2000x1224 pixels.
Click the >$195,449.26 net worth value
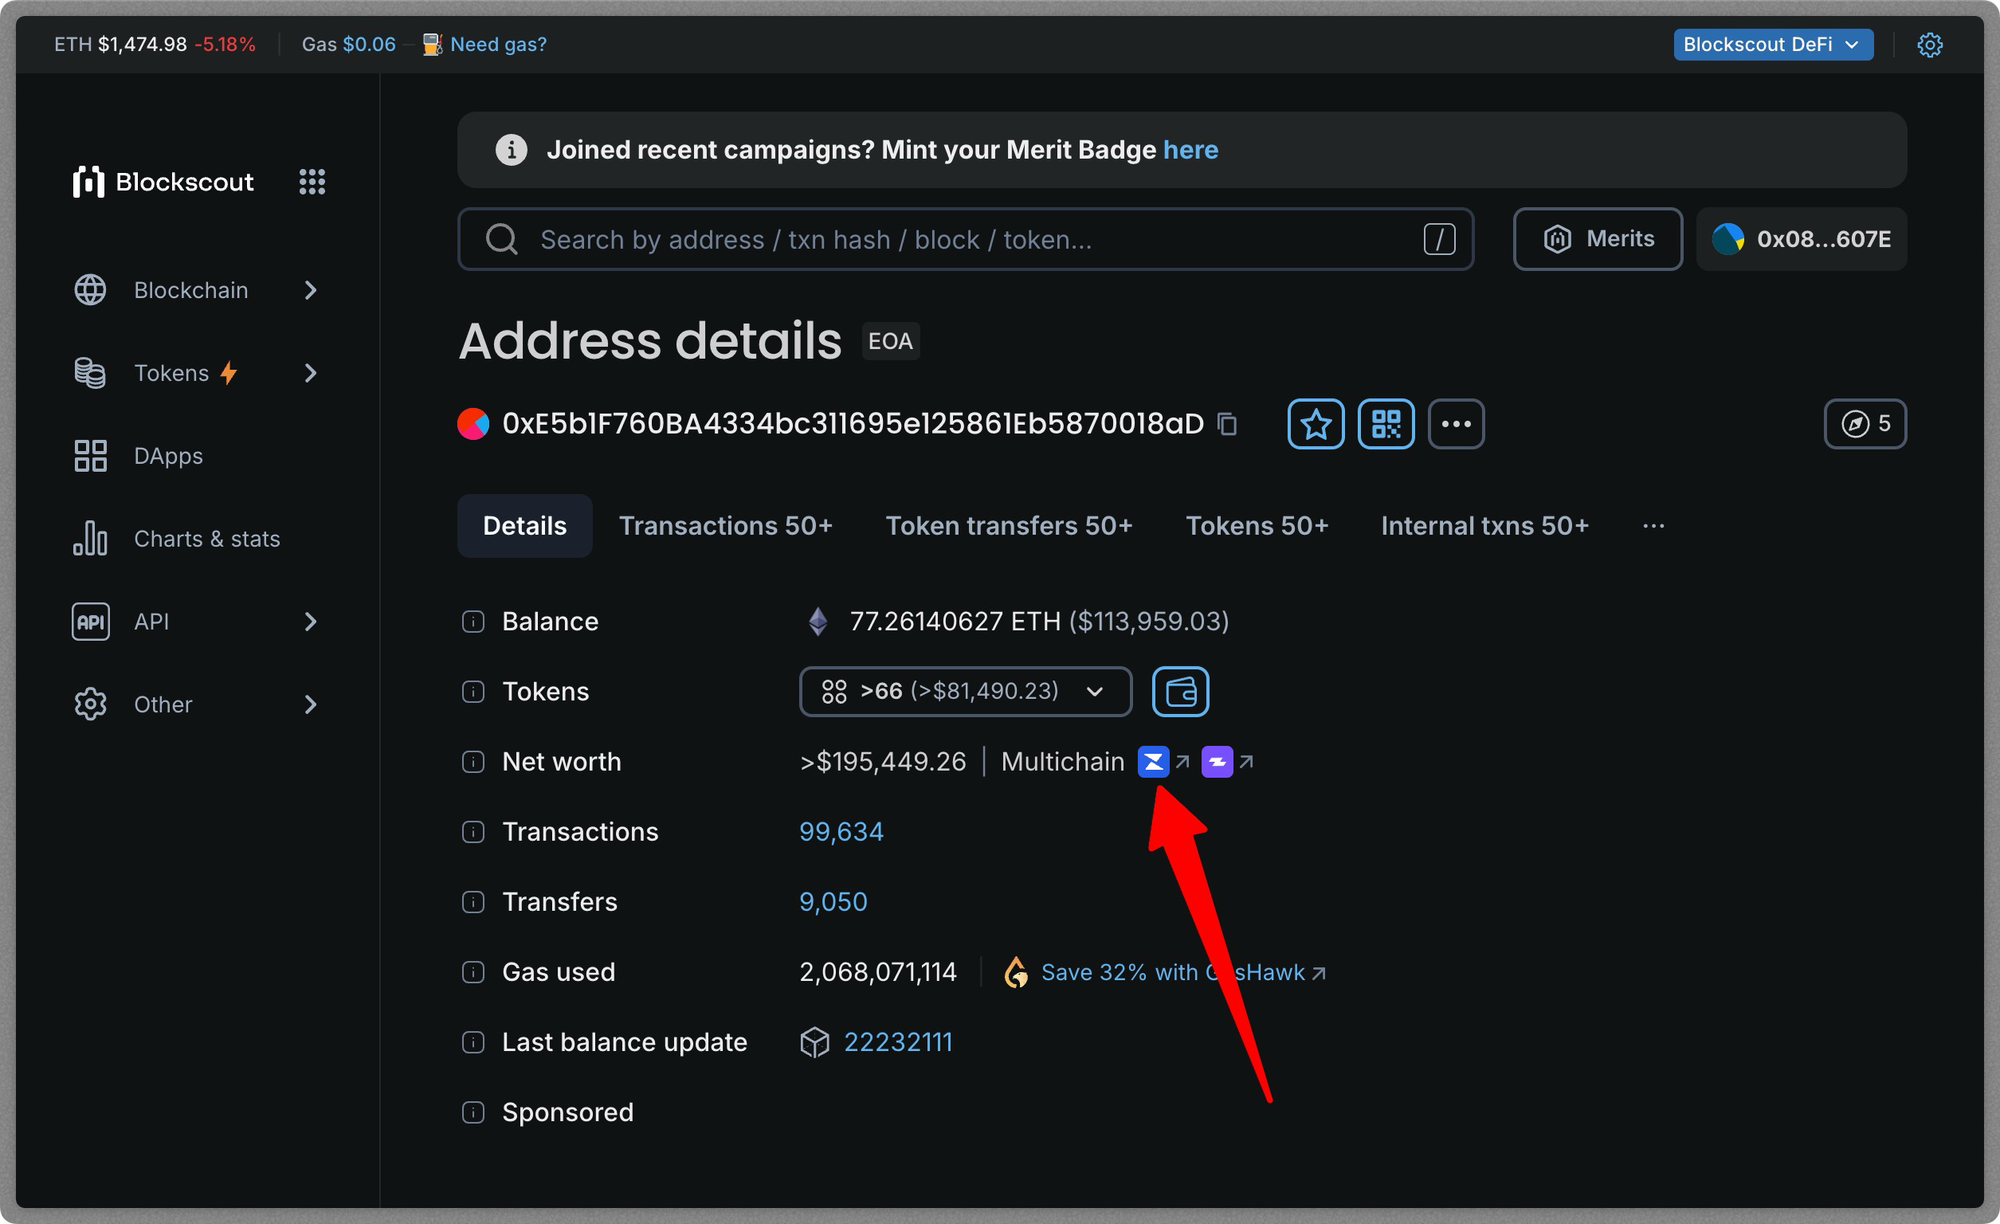[x=883, y=762]
